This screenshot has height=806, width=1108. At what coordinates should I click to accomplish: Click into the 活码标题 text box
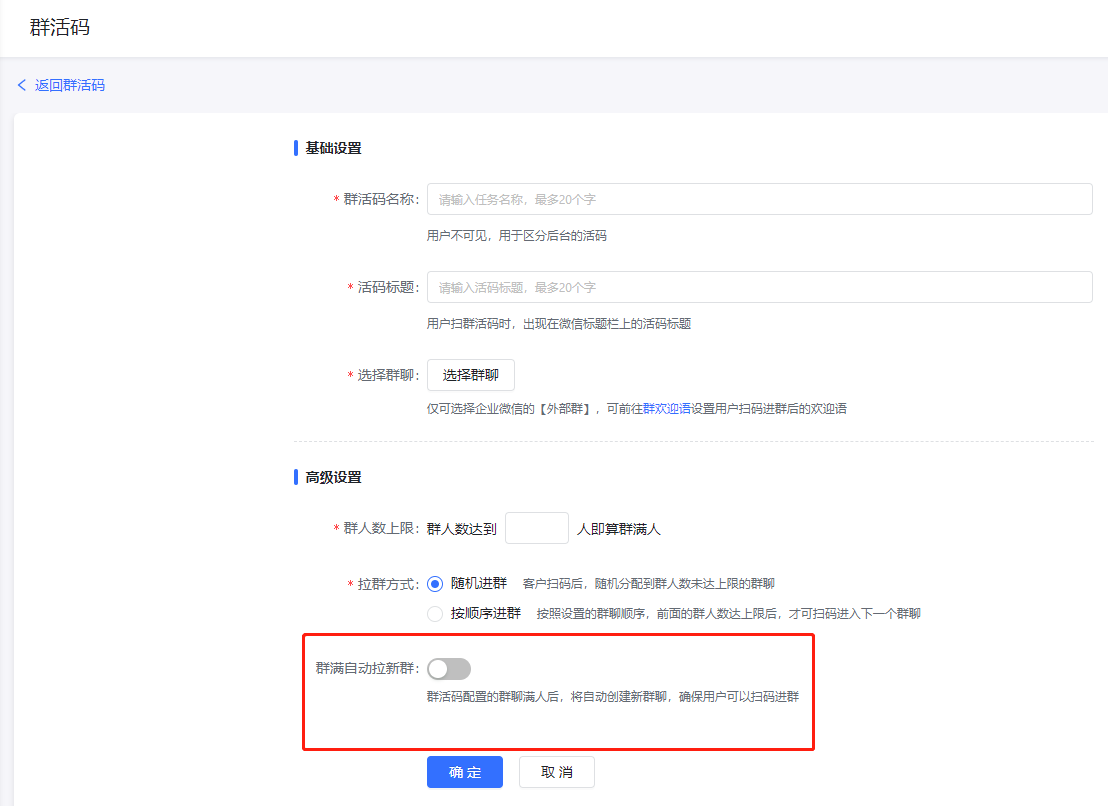tap(759, 287)
